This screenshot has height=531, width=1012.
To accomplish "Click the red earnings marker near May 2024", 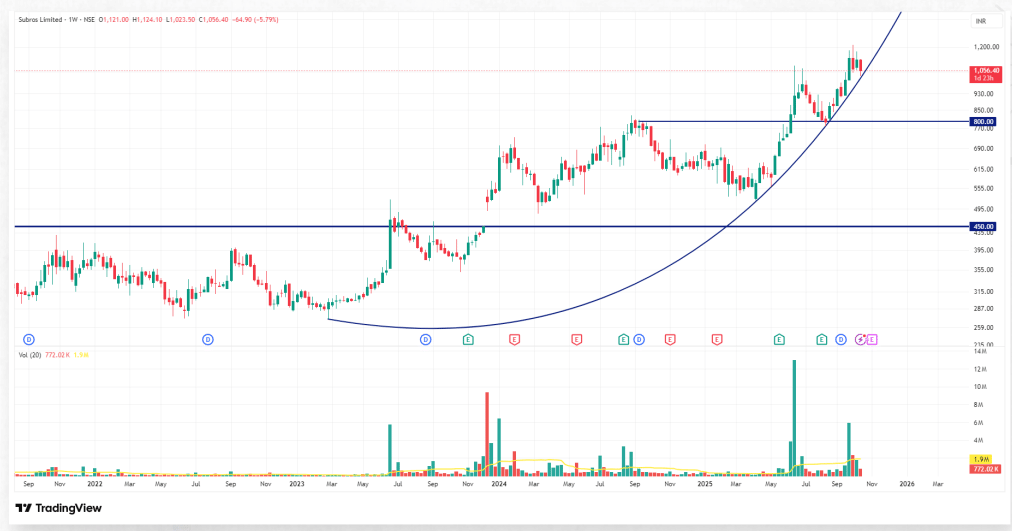I will 576,340.
